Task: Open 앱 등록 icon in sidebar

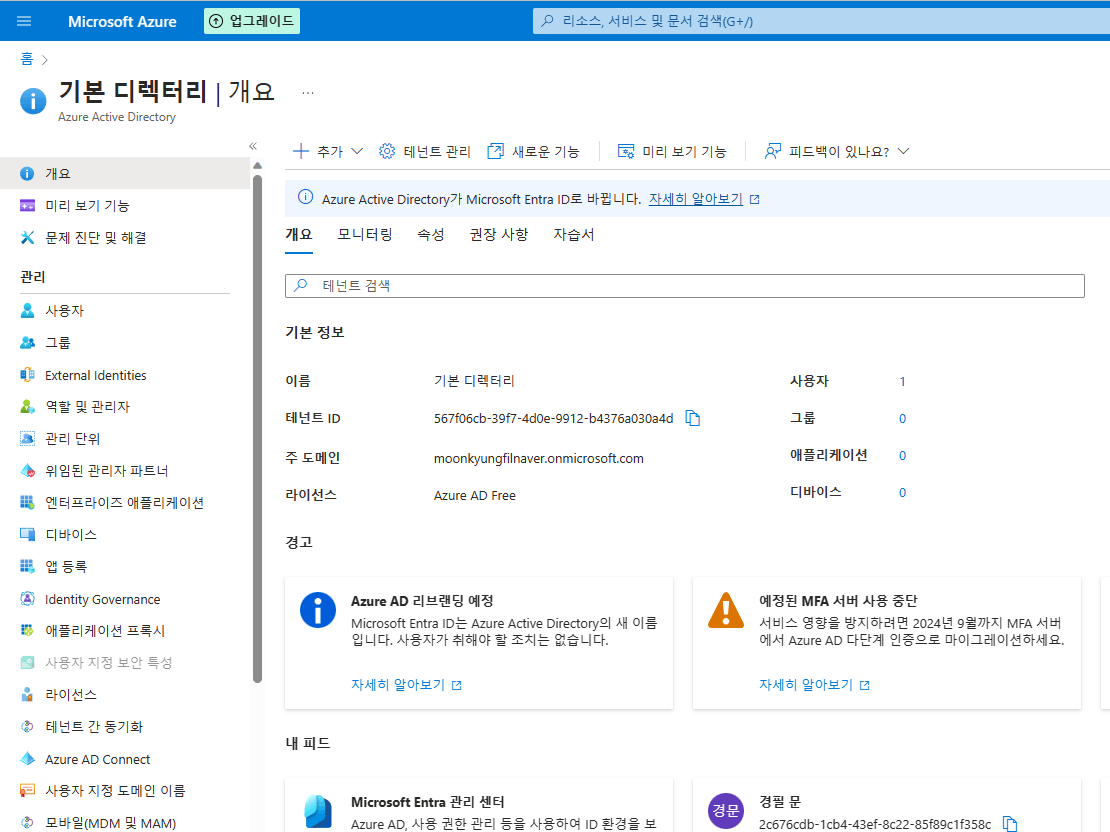Action: point(28,566)
